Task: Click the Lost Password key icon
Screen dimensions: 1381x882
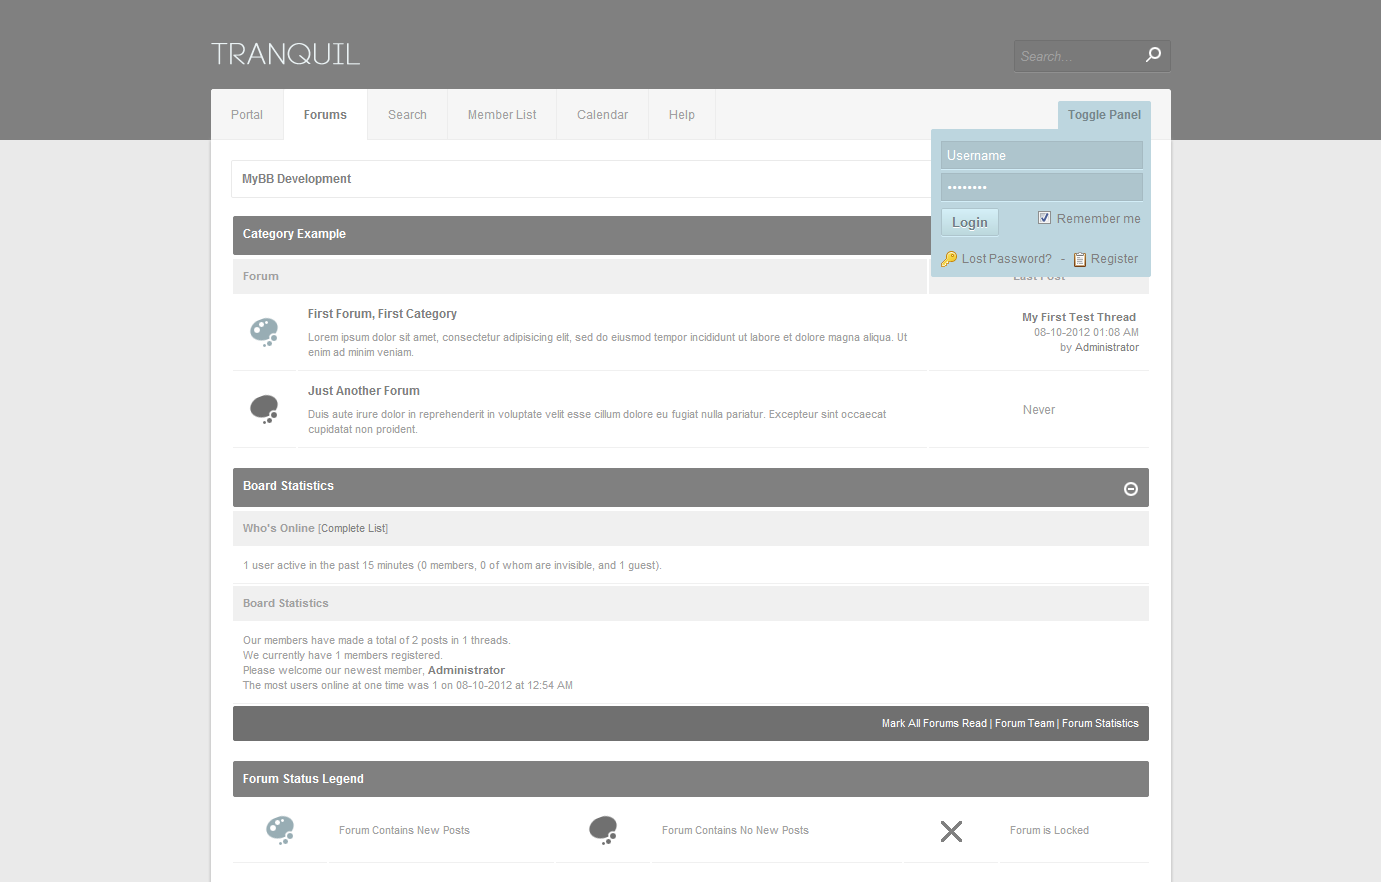Action: [x=949, y=259]
